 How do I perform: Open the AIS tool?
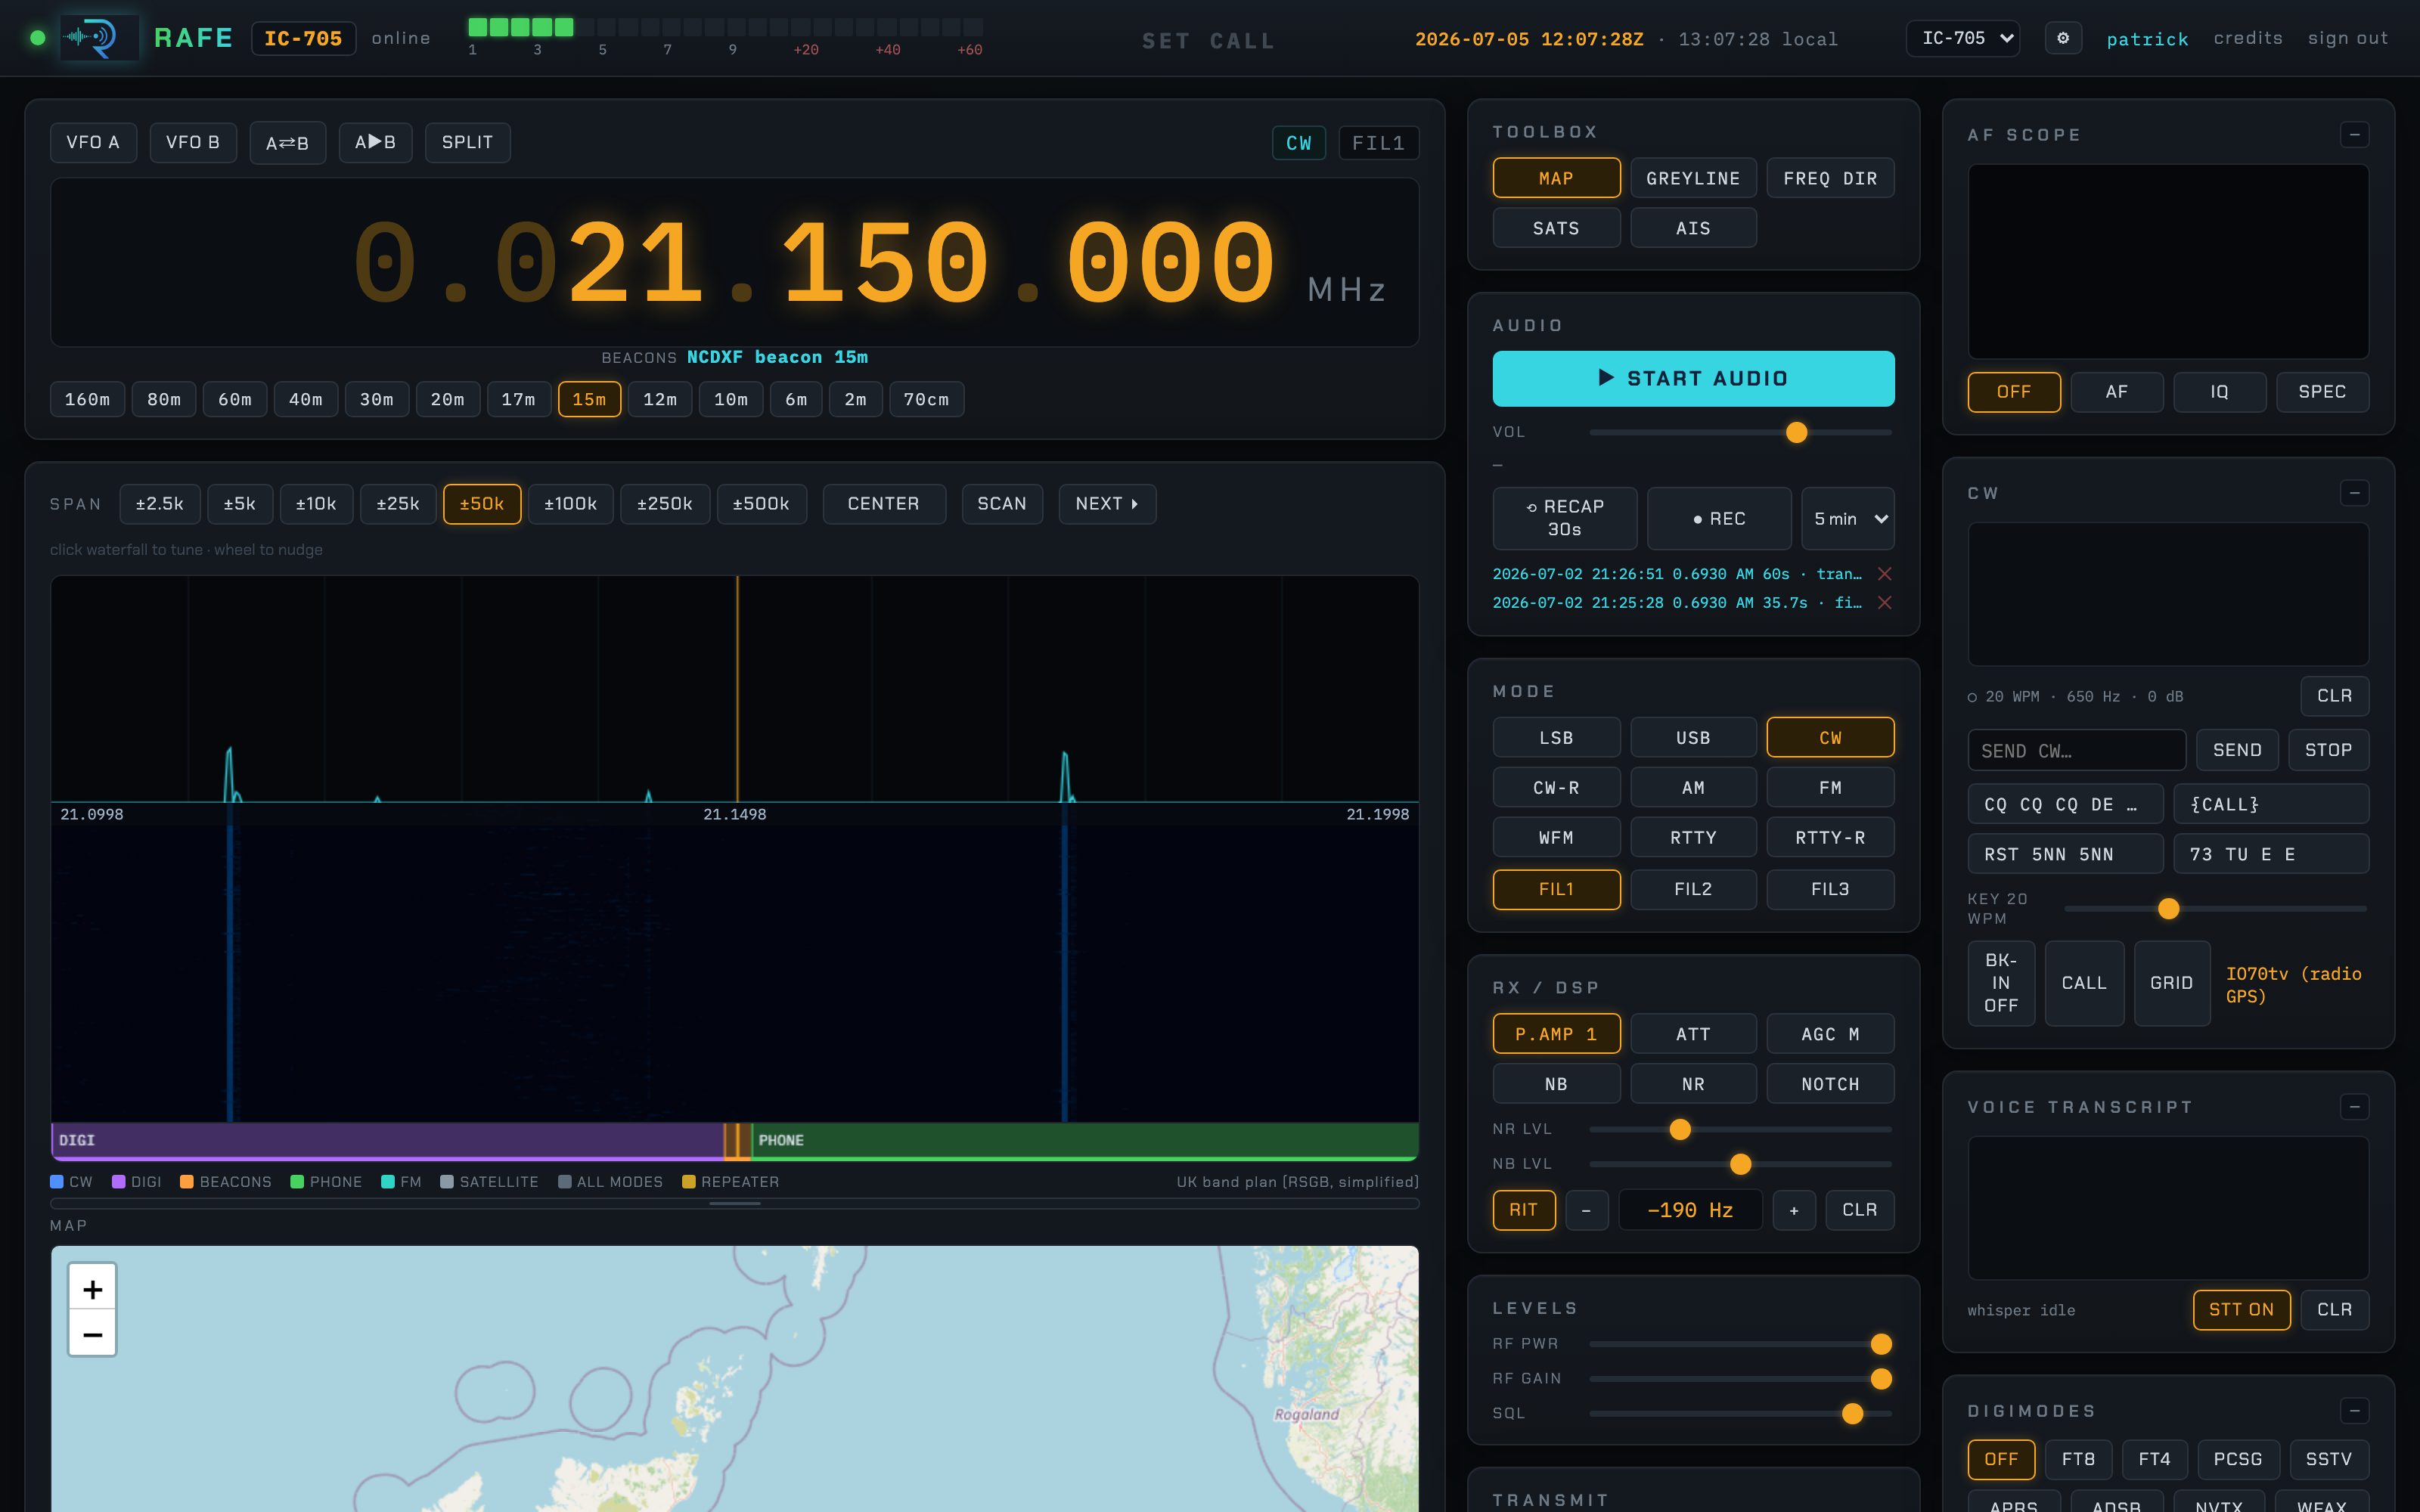tap(1693, 228)
